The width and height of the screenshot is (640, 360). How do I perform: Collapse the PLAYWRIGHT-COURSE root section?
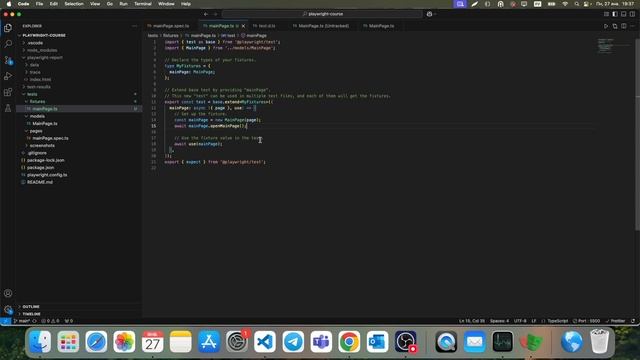tap(43, 36)
